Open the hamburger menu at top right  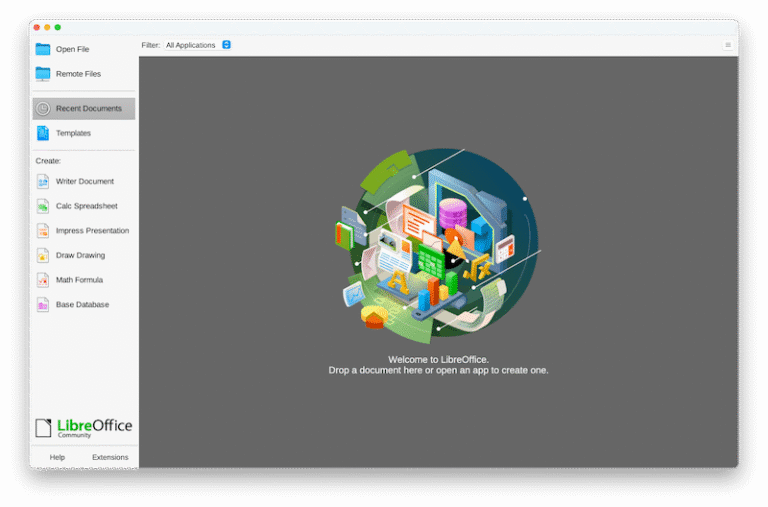pyautogui.click(x=728, y=45)
